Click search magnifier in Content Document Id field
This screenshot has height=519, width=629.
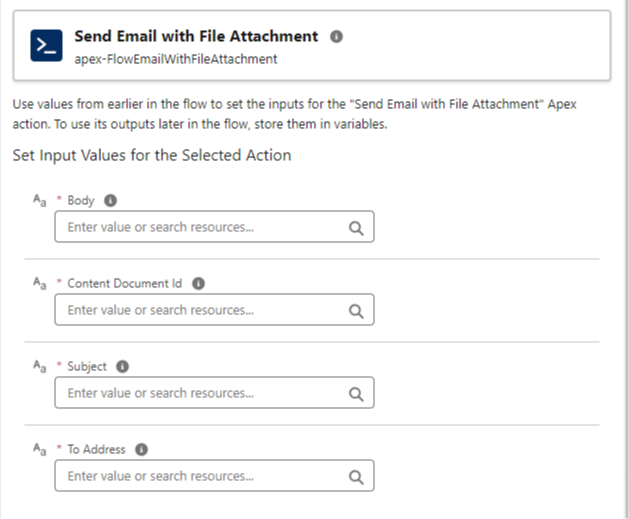tap(355, 310)
